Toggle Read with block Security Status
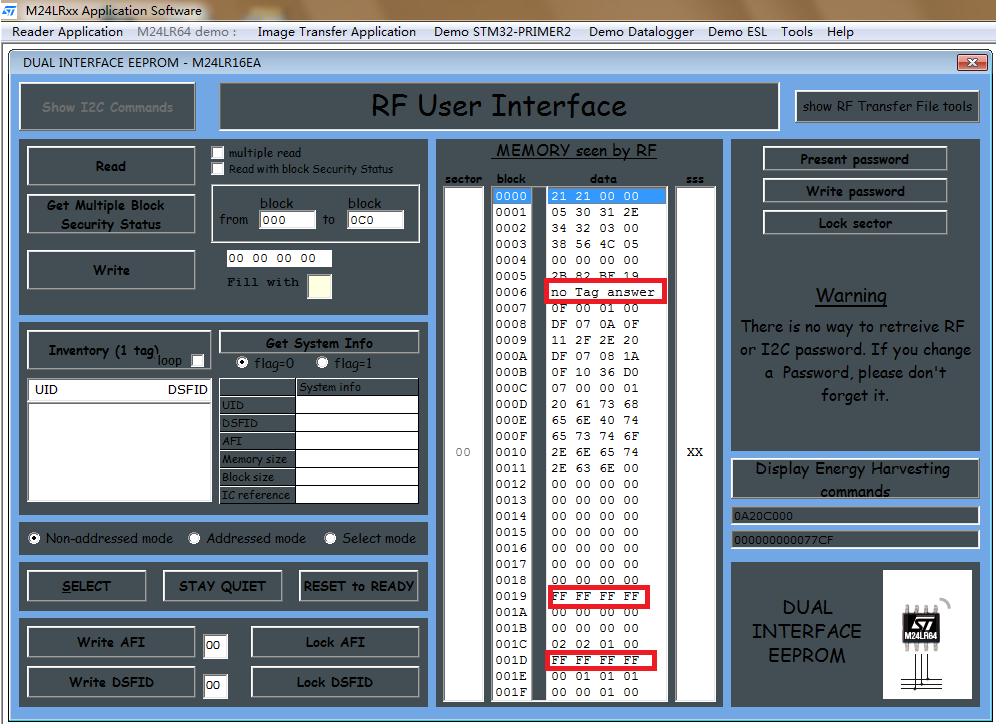Image resolution: width=996 pixels, height=724 pixels. [218, 169]
